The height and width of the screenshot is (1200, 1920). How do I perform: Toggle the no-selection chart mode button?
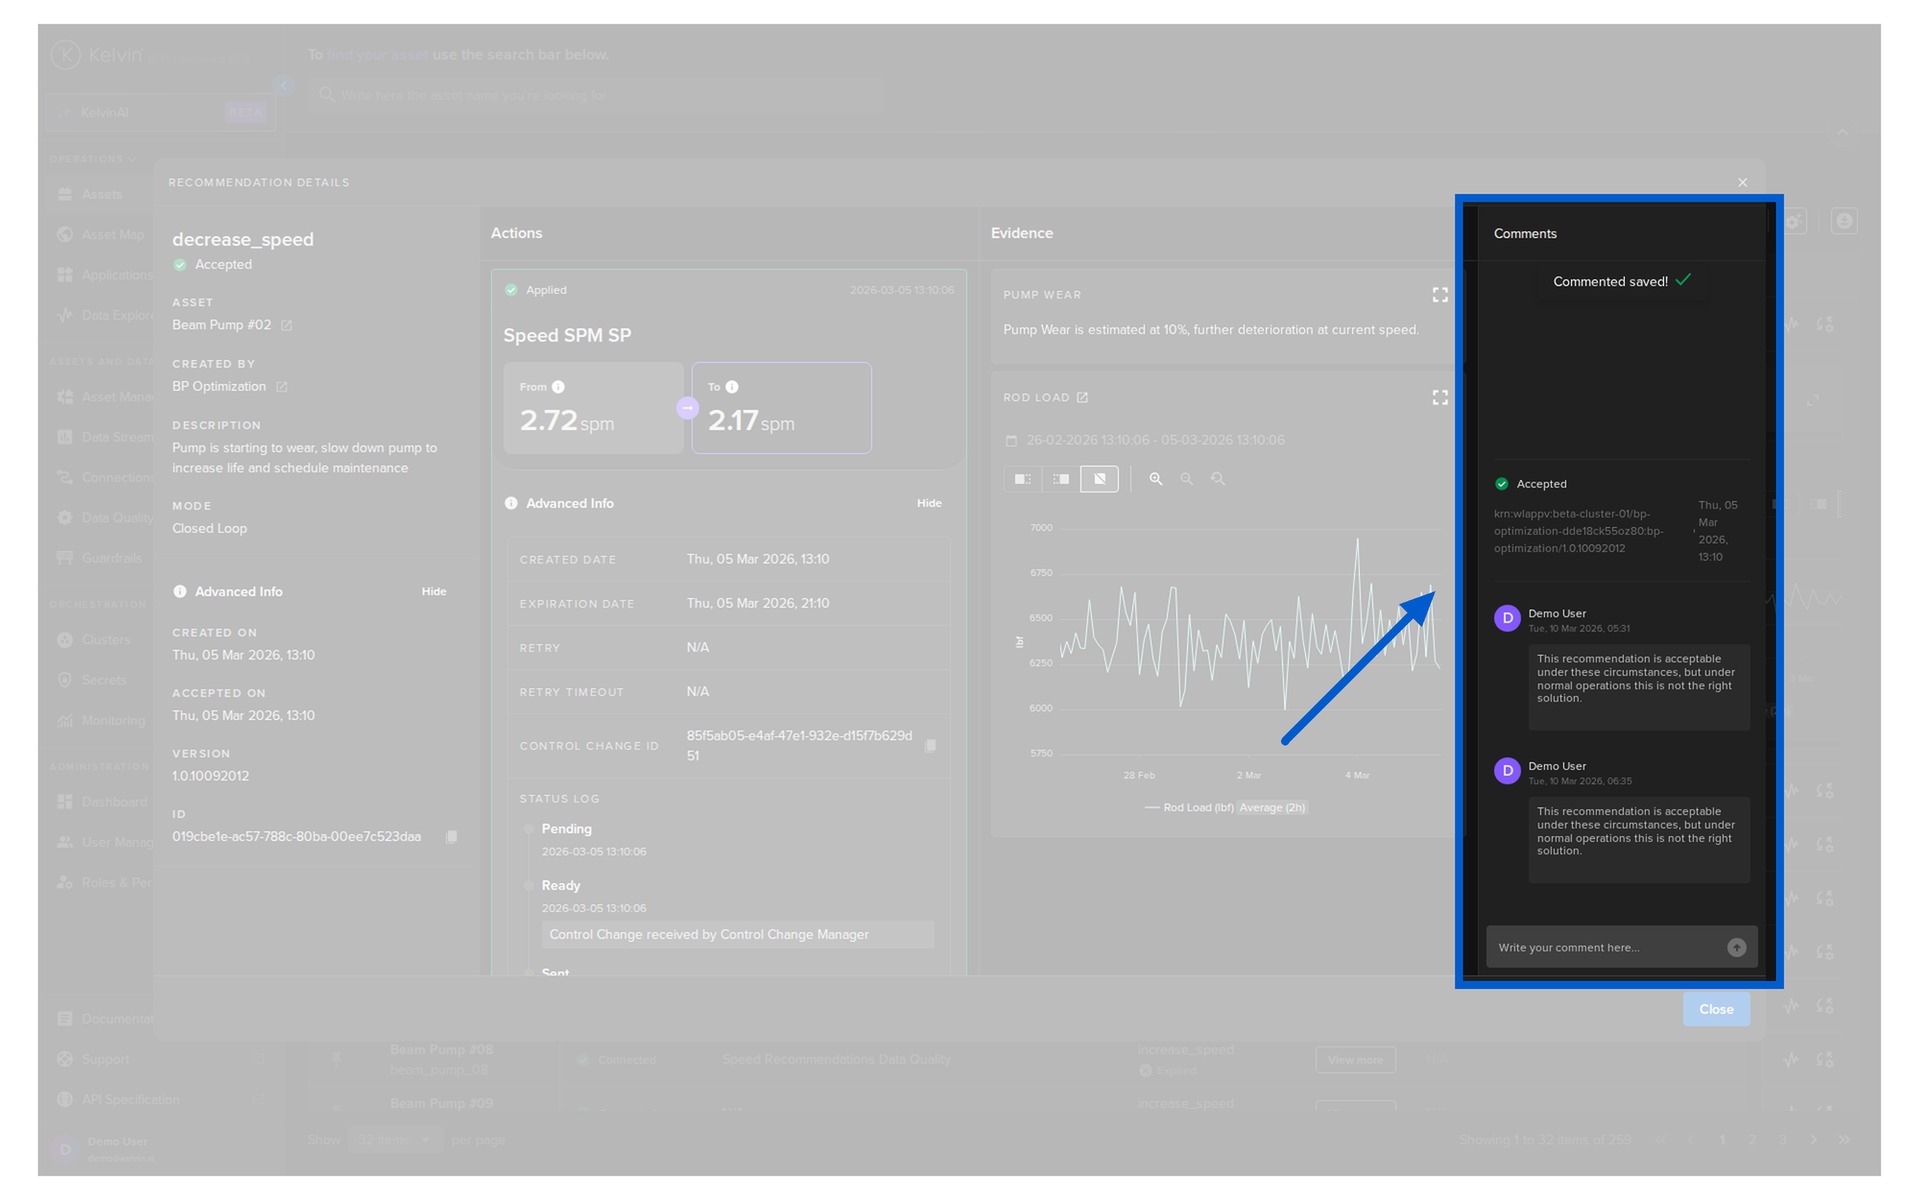pos(1099,479)
